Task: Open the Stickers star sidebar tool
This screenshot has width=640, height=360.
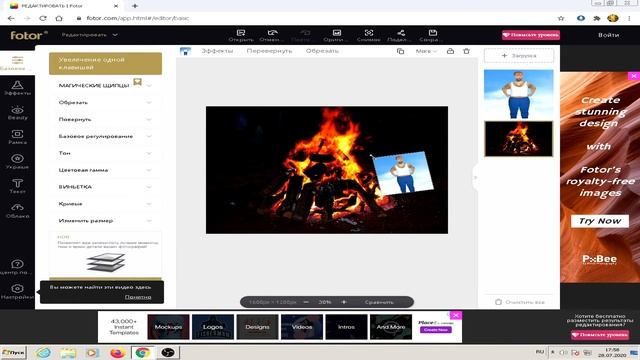Action: pos(17,162)
